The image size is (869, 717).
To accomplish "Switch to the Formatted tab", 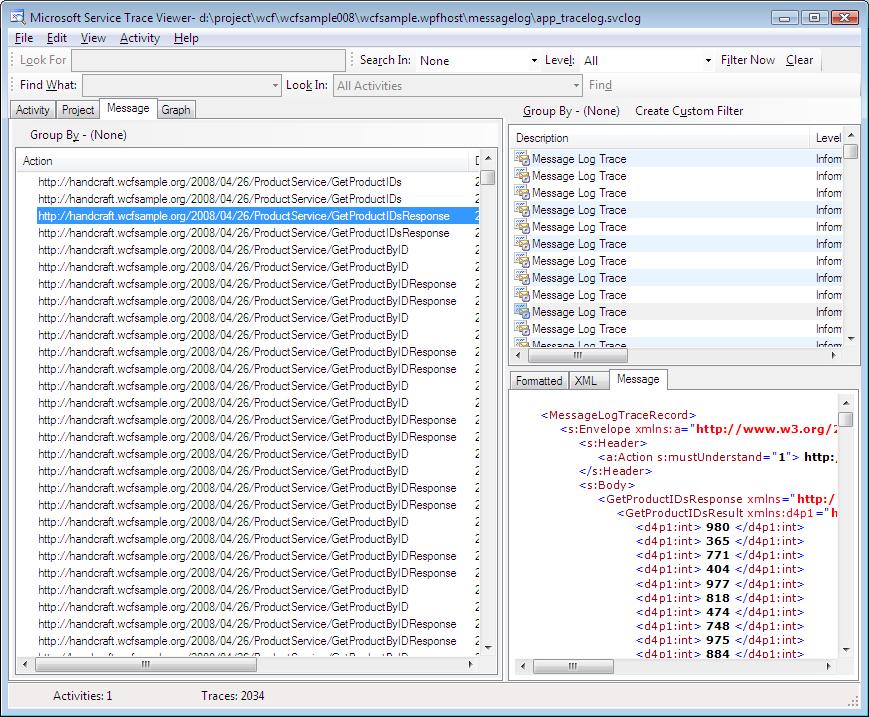I will pos(539,381).
